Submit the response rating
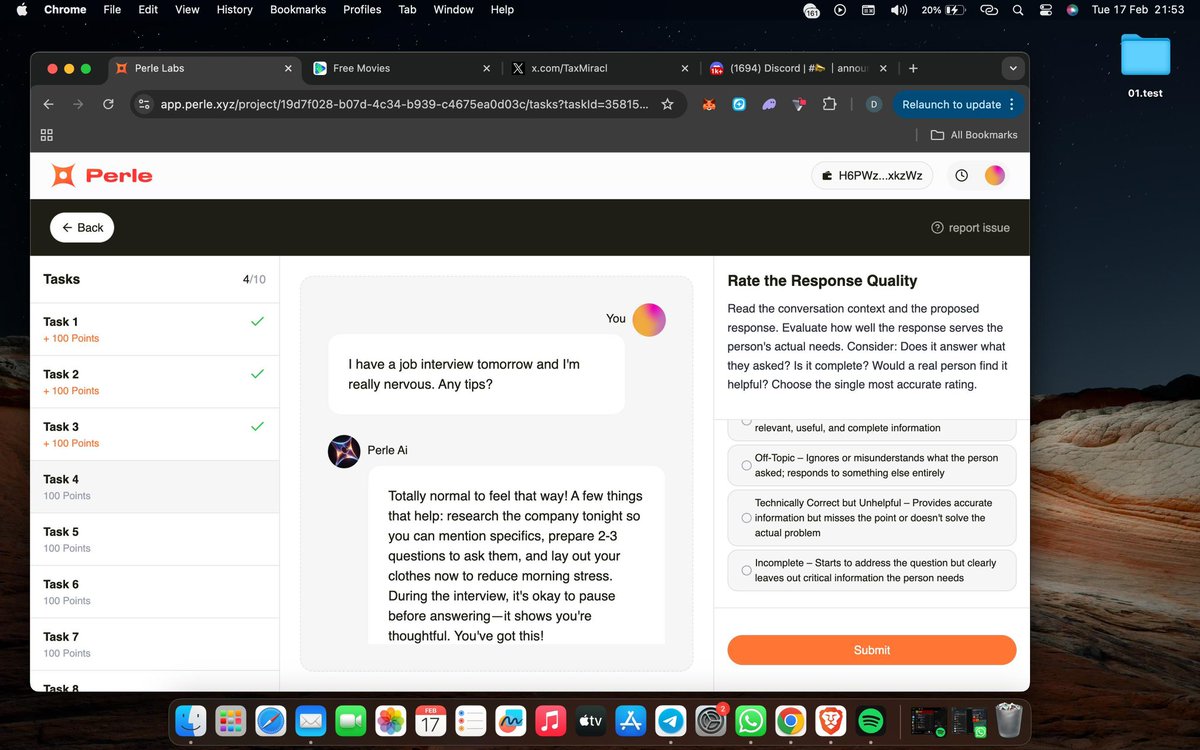Screen dimensions: 1200x750 (x=871, y=650)
